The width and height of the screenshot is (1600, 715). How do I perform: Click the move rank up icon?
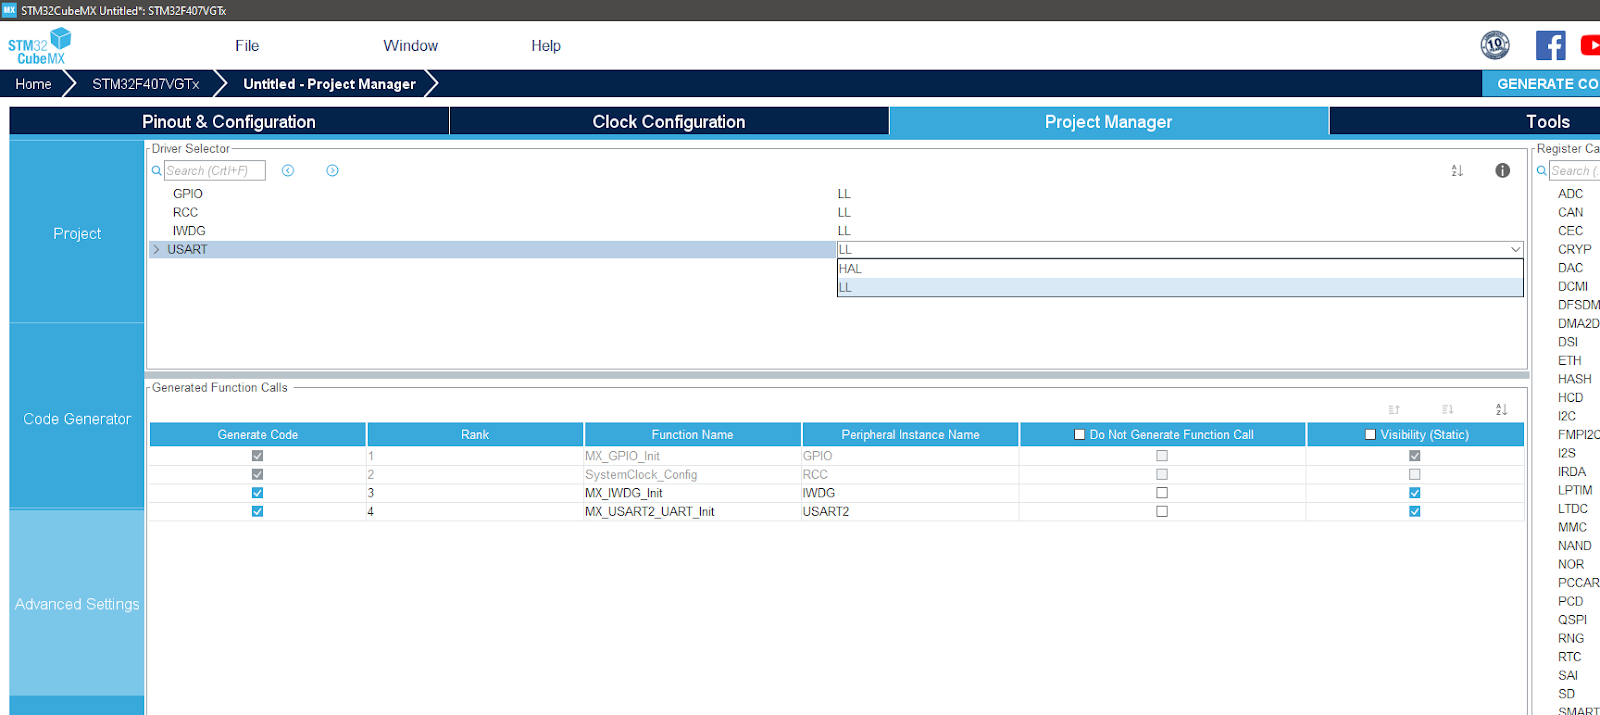point(1394,410)
